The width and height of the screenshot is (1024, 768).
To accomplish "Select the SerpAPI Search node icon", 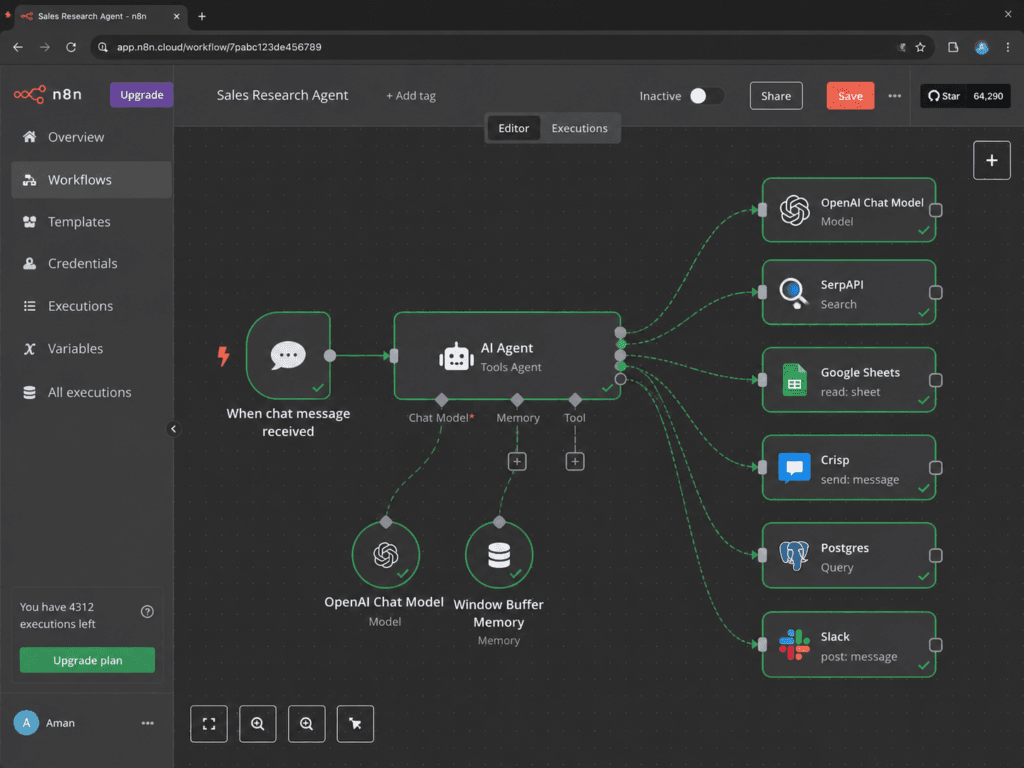I will coord(793,293).
